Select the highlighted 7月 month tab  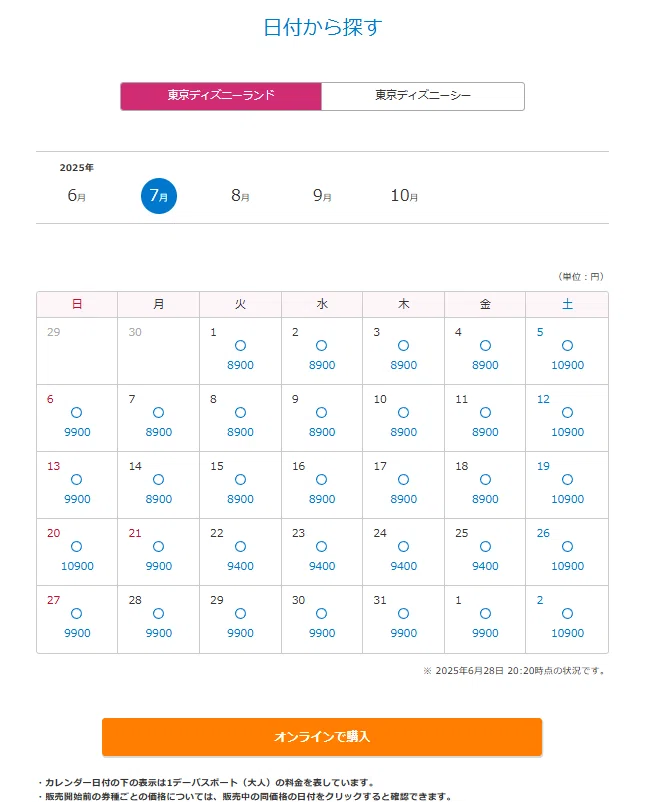[159, 196]
